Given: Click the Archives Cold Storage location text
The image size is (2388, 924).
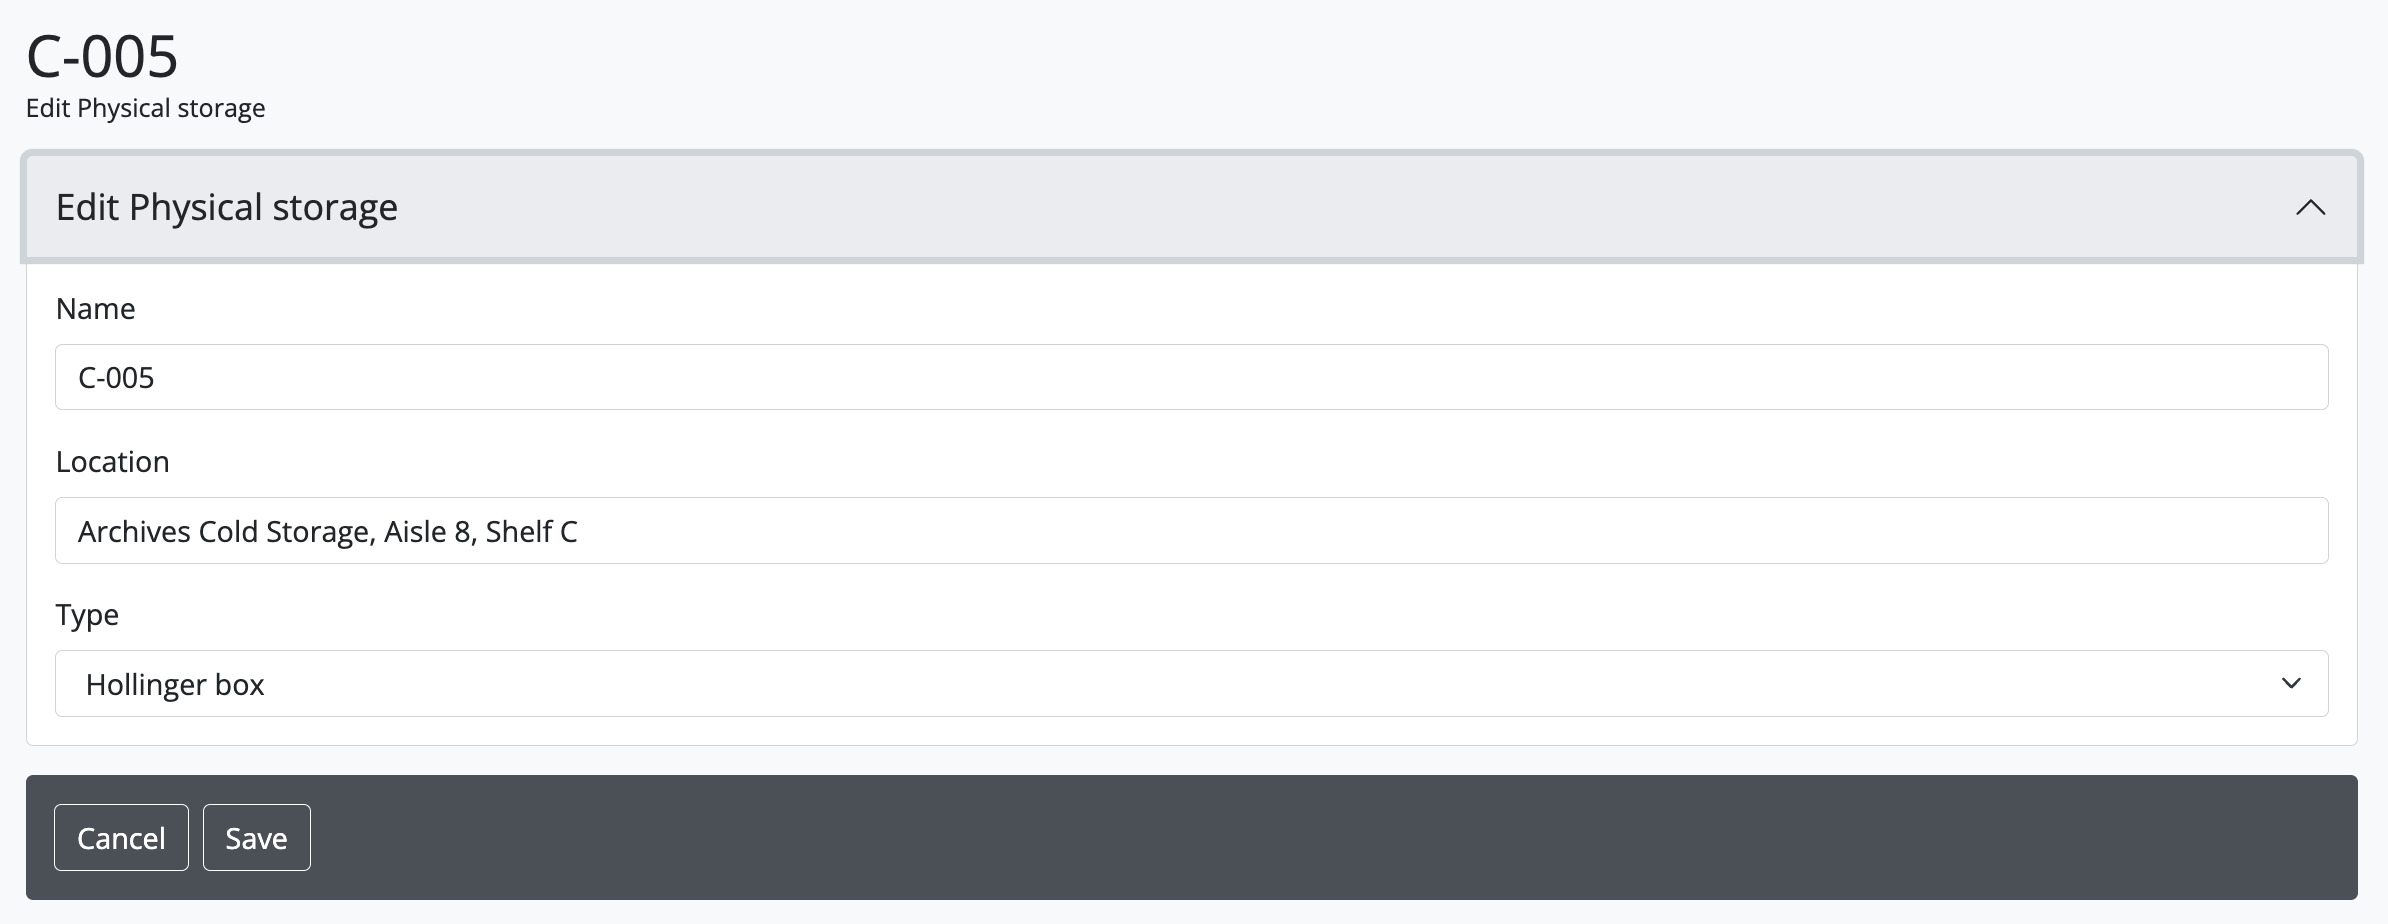Looking at the screenshot, I should tap(327, 532).
